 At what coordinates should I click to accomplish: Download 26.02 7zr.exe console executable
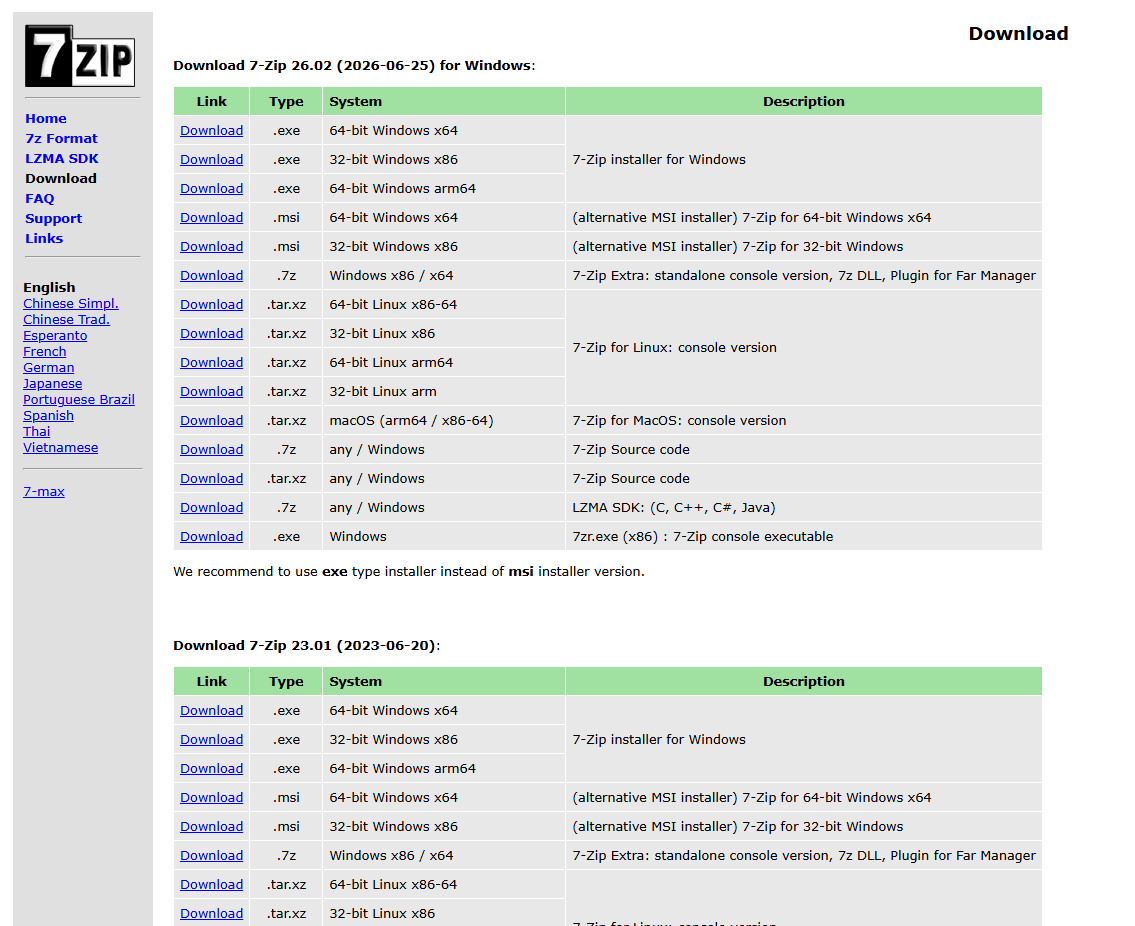[211, 536]
